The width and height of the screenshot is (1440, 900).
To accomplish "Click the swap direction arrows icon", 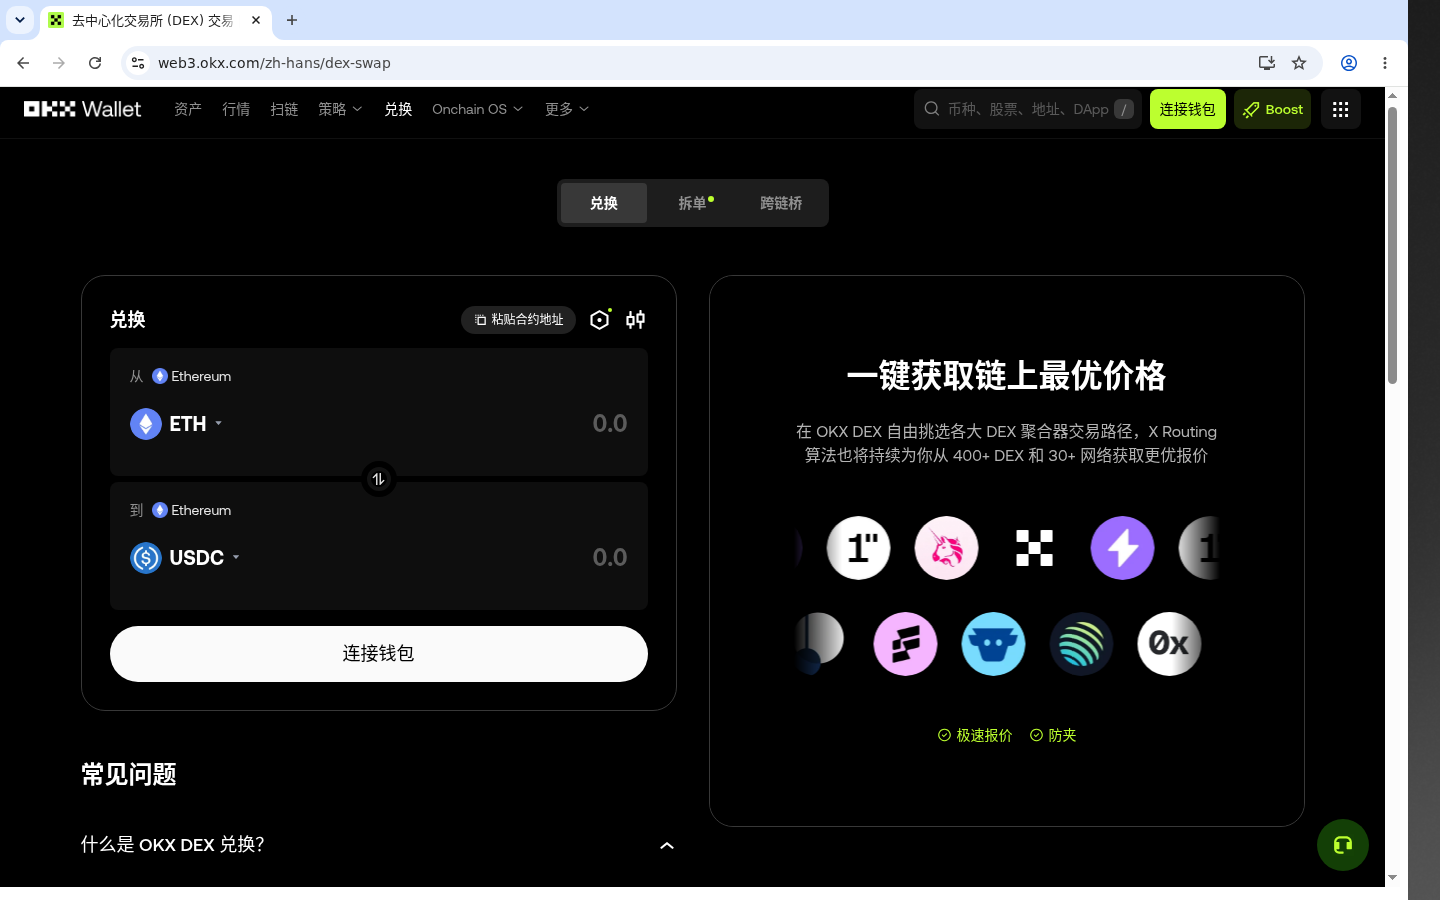I will [379, 479].
